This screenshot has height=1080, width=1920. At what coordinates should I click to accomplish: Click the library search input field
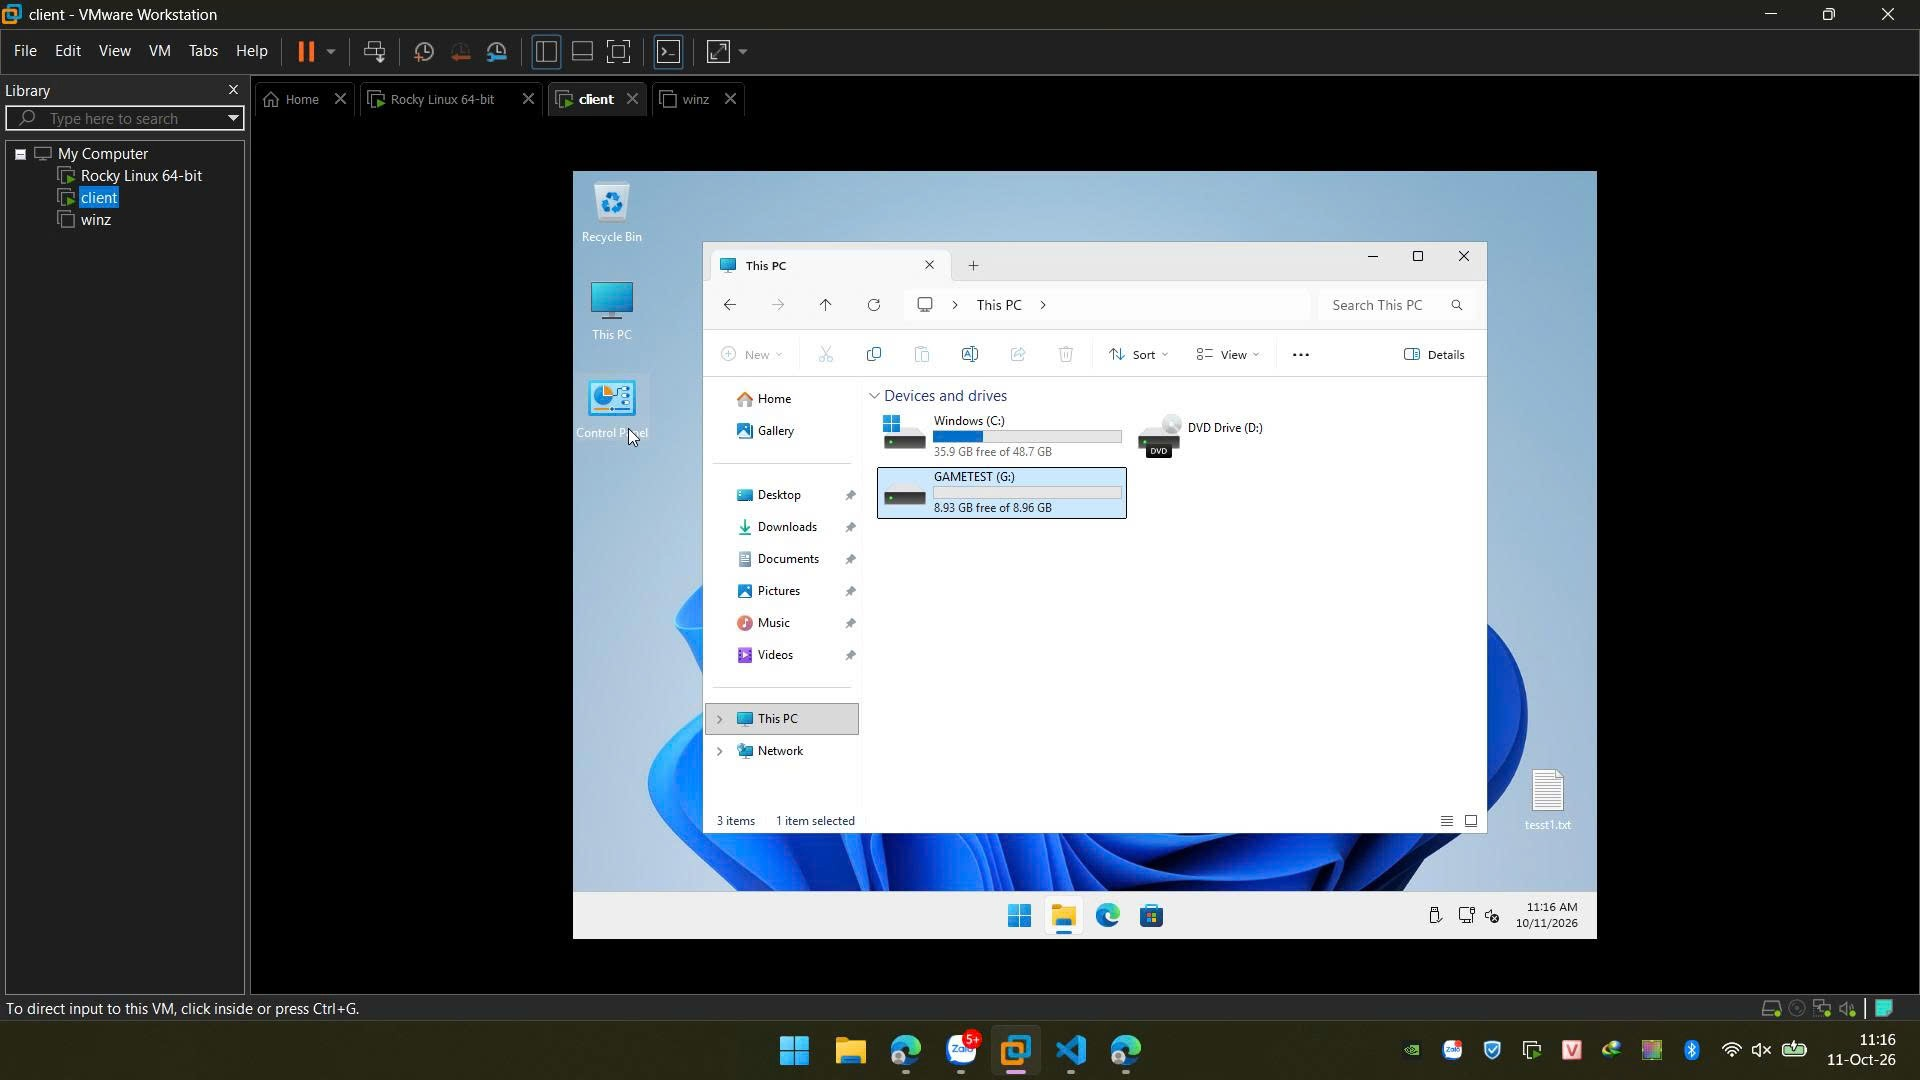[x=125, y=118]
